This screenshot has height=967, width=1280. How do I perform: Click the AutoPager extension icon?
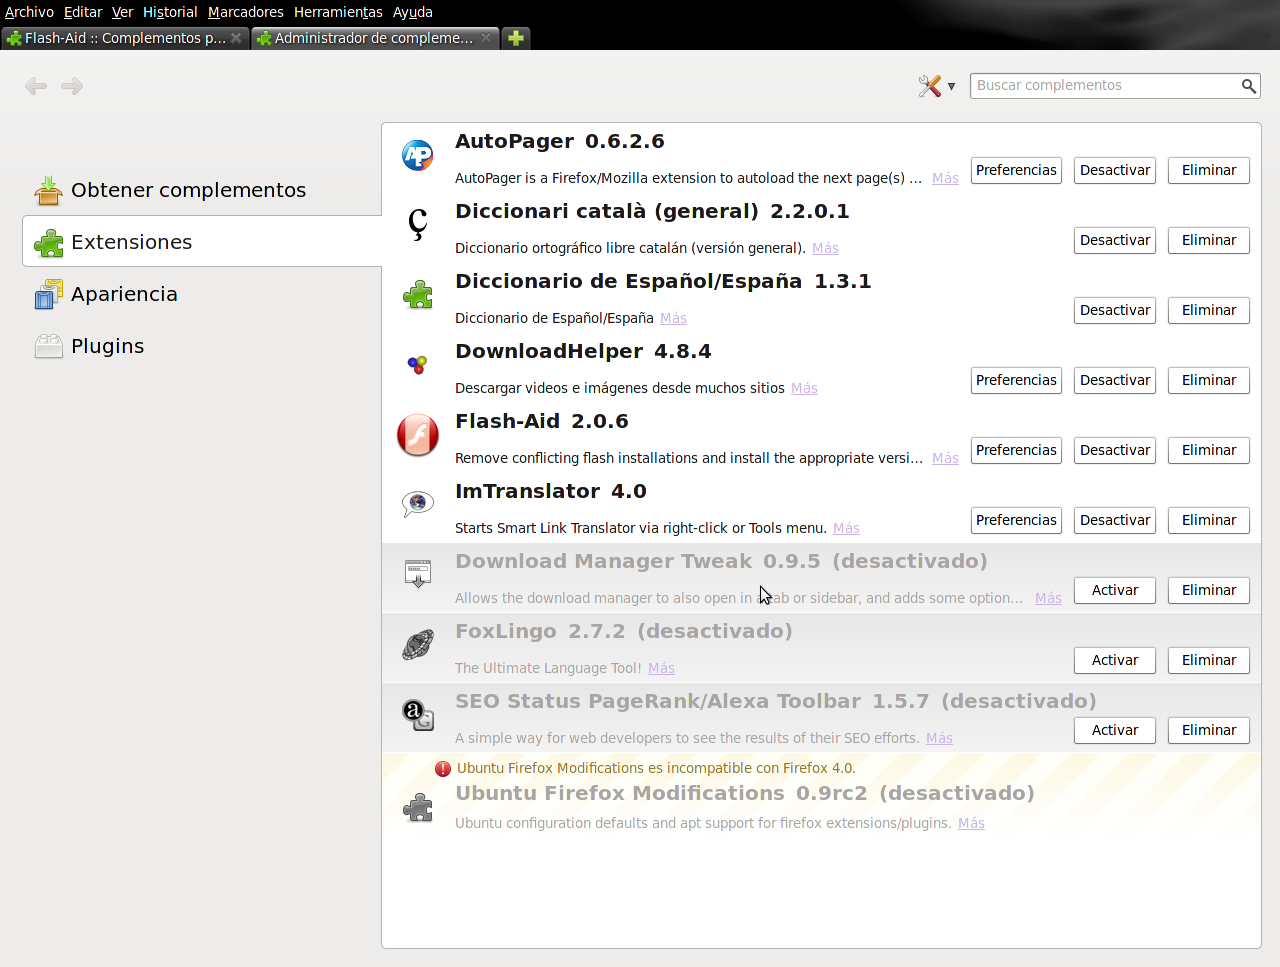coord(418,155)
